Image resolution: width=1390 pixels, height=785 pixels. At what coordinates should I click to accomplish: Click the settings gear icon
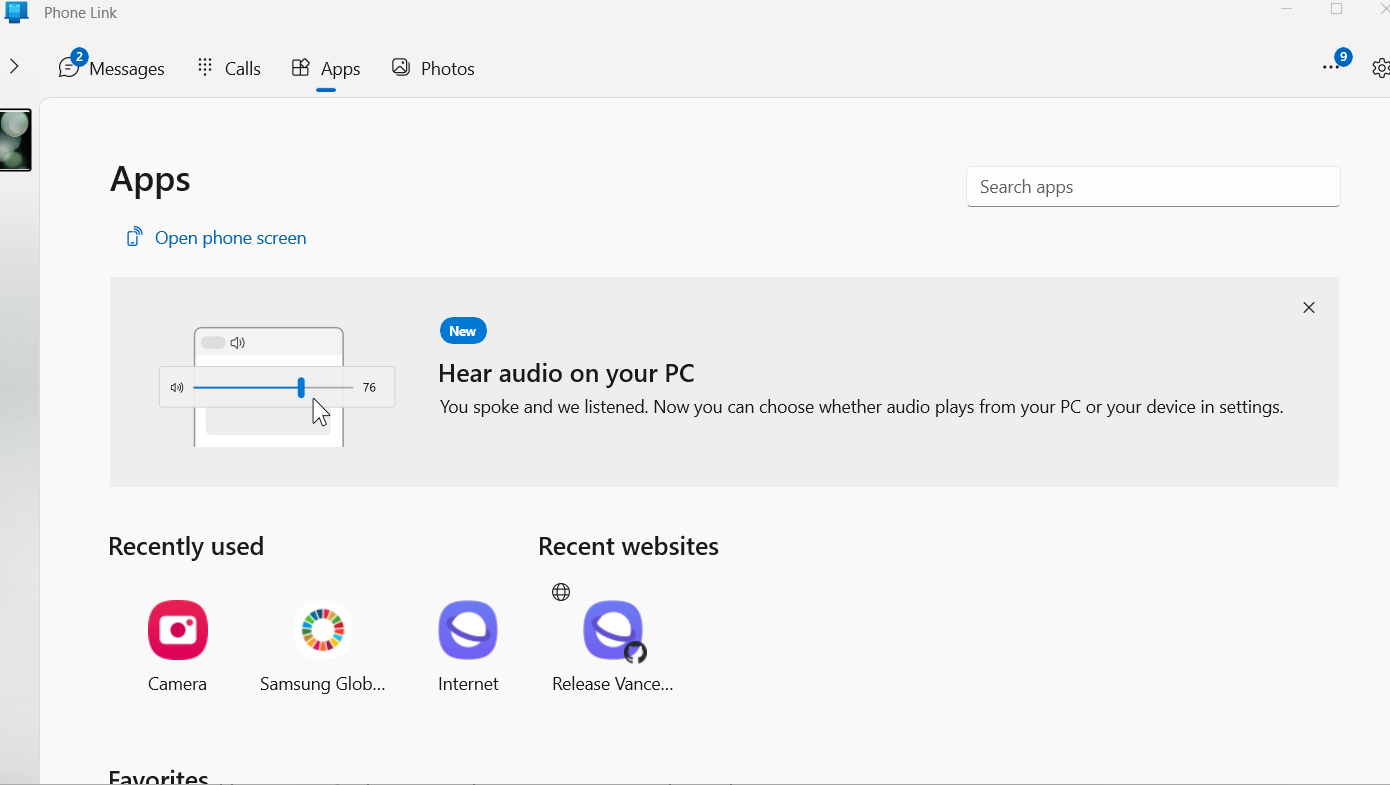coord(1380,68)
